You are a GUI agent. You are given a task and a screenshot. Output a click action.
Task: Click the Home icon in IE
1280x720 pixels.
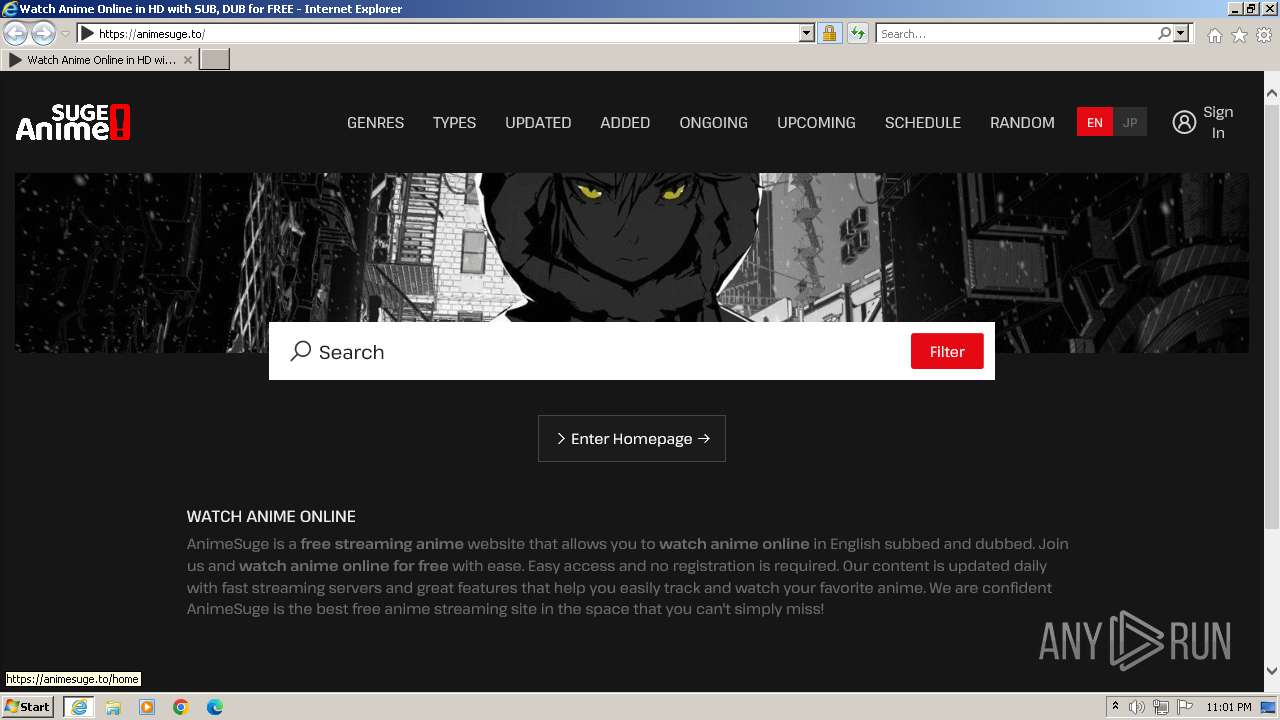1214,35
